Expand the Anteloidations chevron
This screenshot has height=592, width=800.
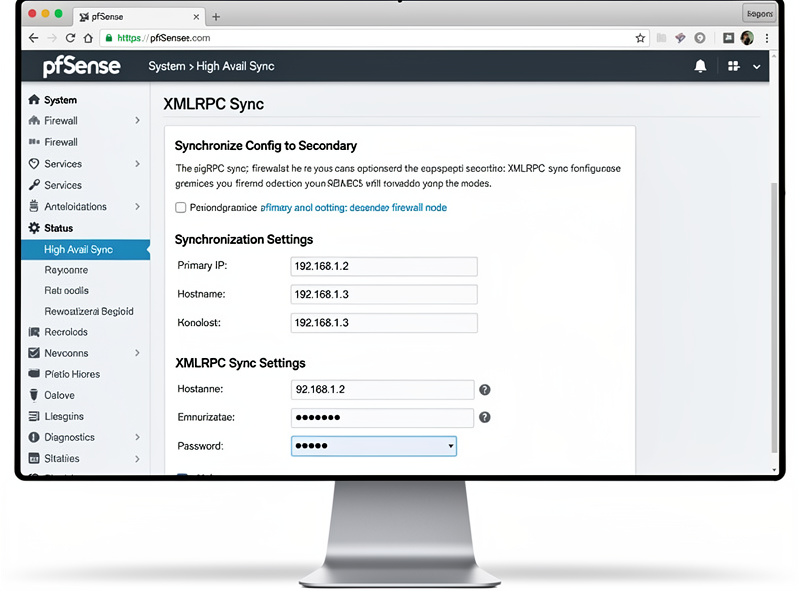tap(137, 206)
